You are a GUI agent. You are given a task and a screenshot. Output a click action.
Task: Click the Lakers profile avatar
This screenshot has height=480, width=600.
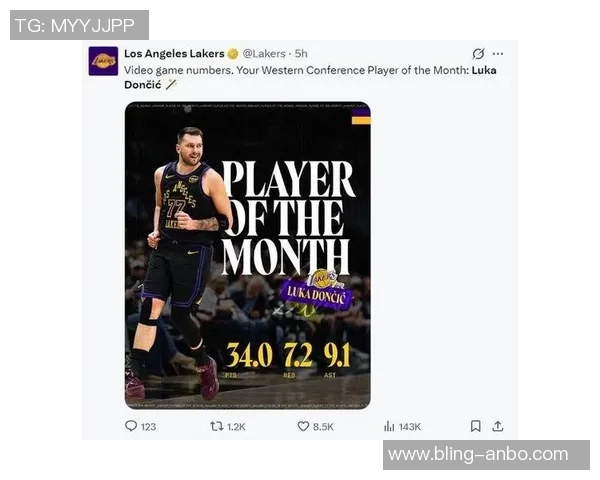point(103,61)
